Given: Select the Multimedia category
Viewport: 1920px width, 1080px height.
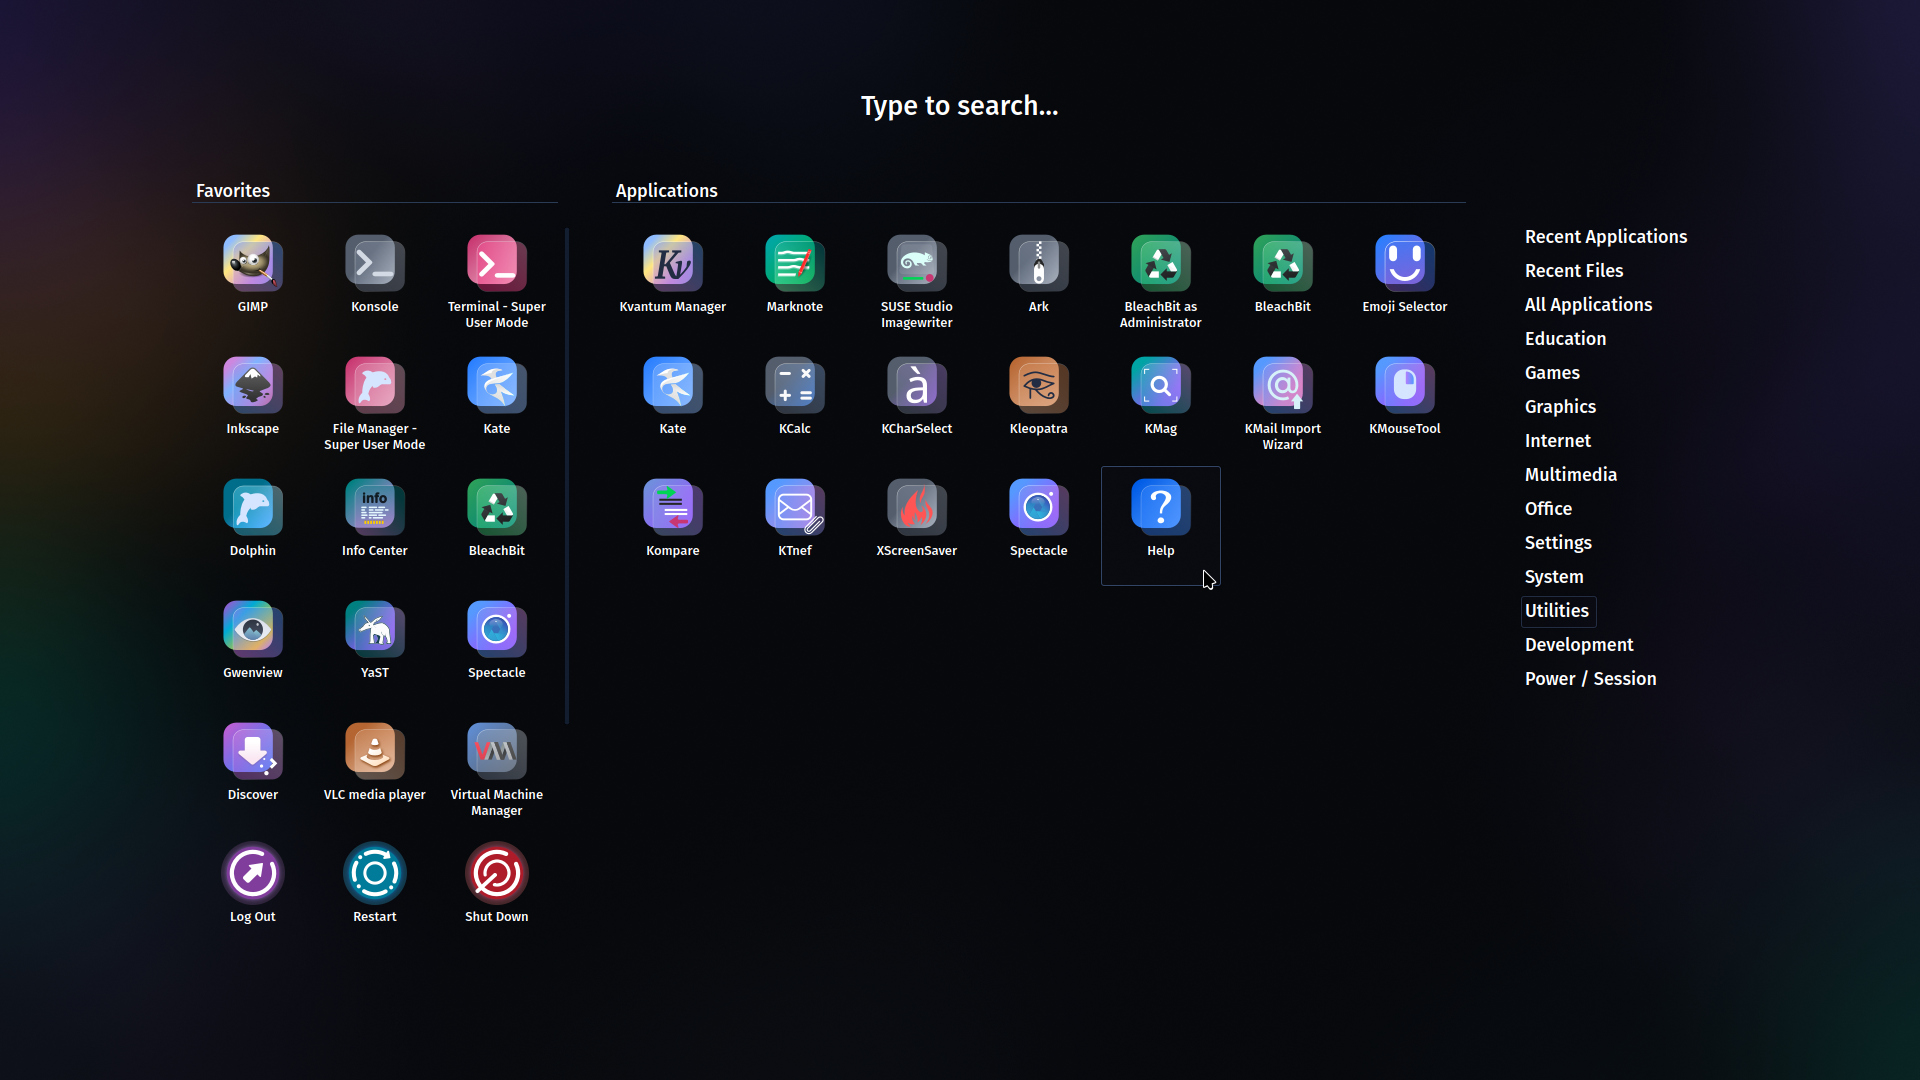Looking at the screenshot, I should tap(1571, 475).
